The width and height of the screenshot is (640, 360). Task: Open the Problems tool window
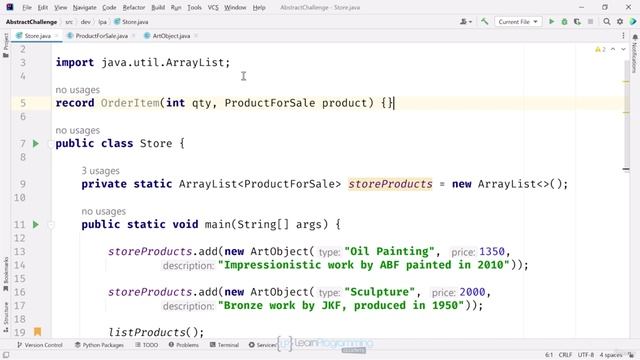tap(184, 345)
